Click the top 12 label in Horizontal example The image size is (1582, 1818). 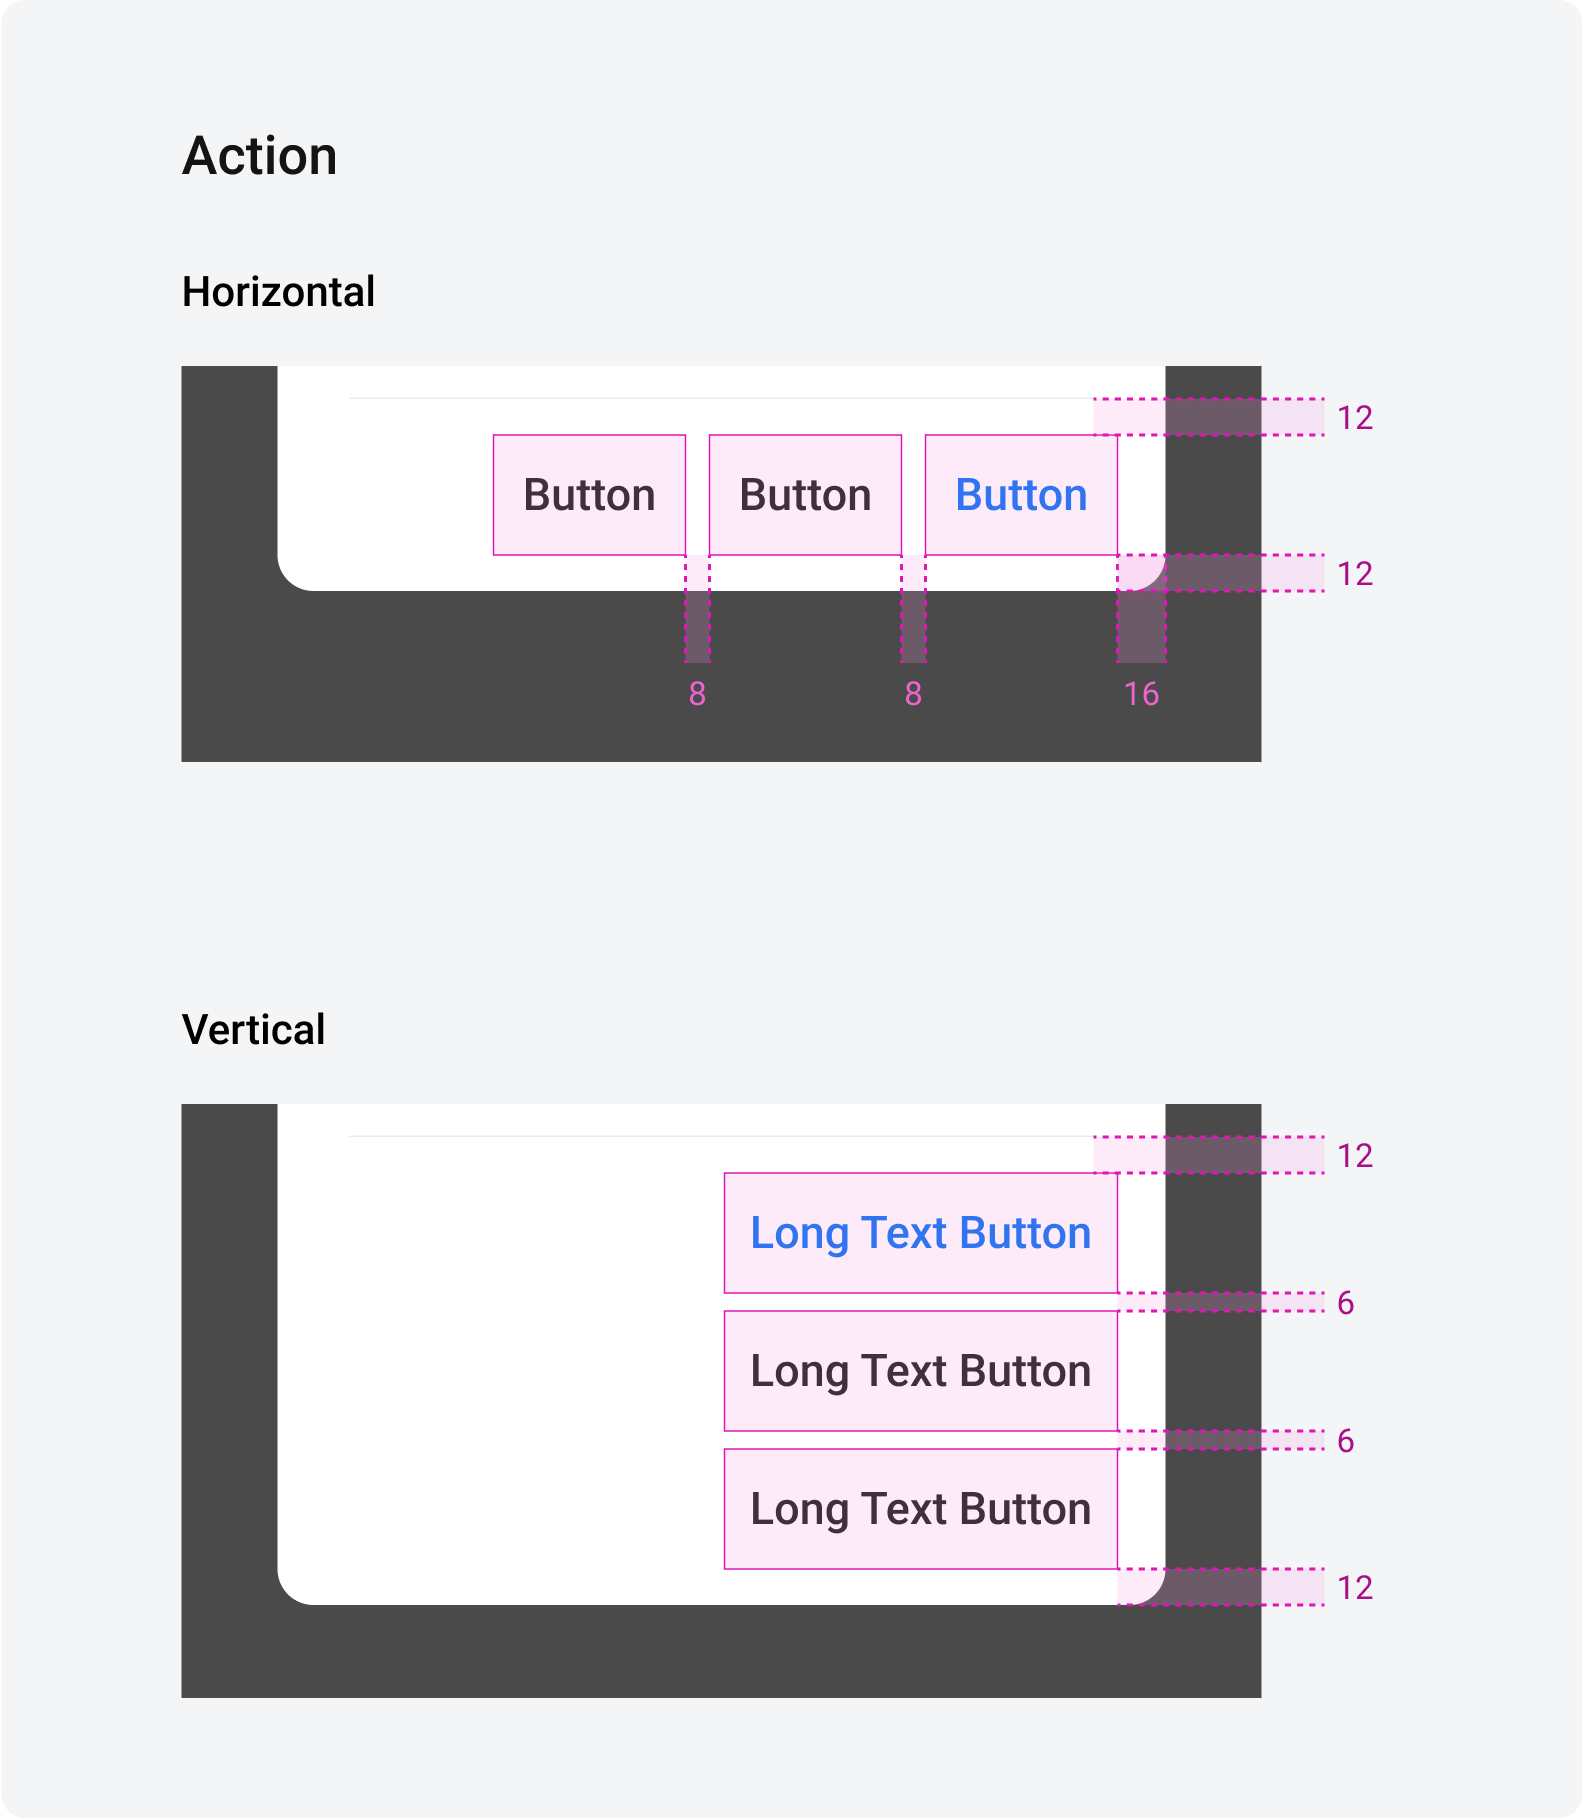[1355, 418]
